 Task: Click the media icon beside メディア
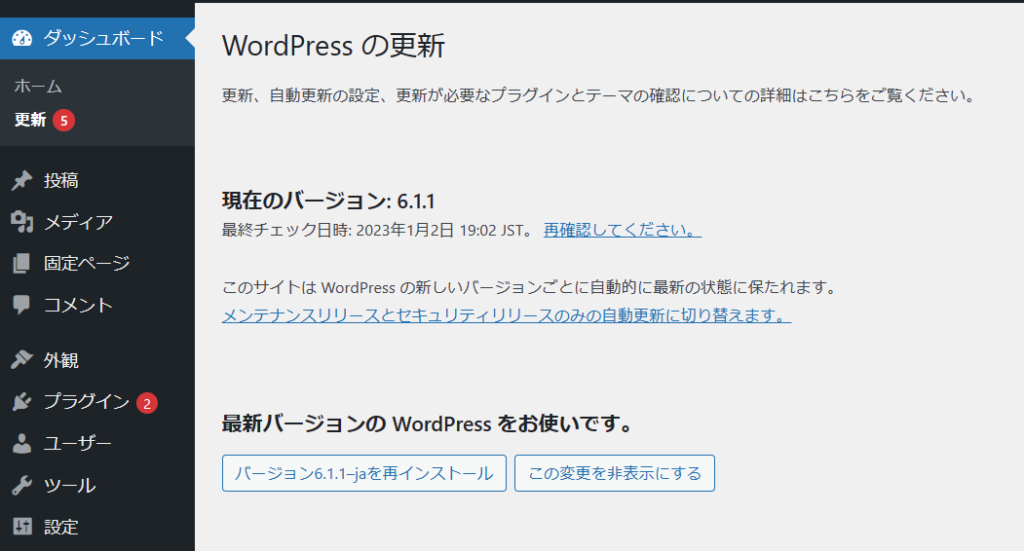pos(22,222)
